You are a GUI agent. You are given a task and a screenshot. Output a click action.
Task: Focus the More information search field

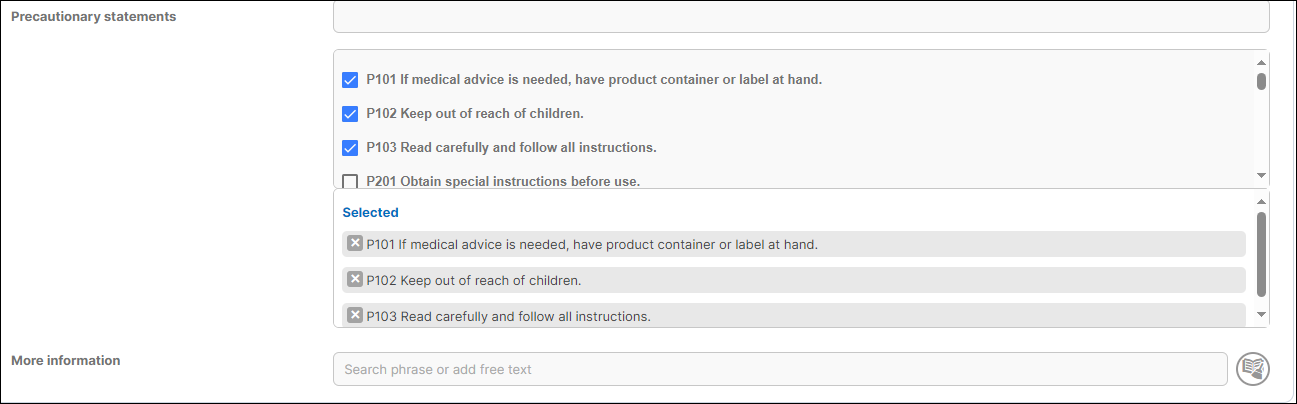click(x=780, y=369)
